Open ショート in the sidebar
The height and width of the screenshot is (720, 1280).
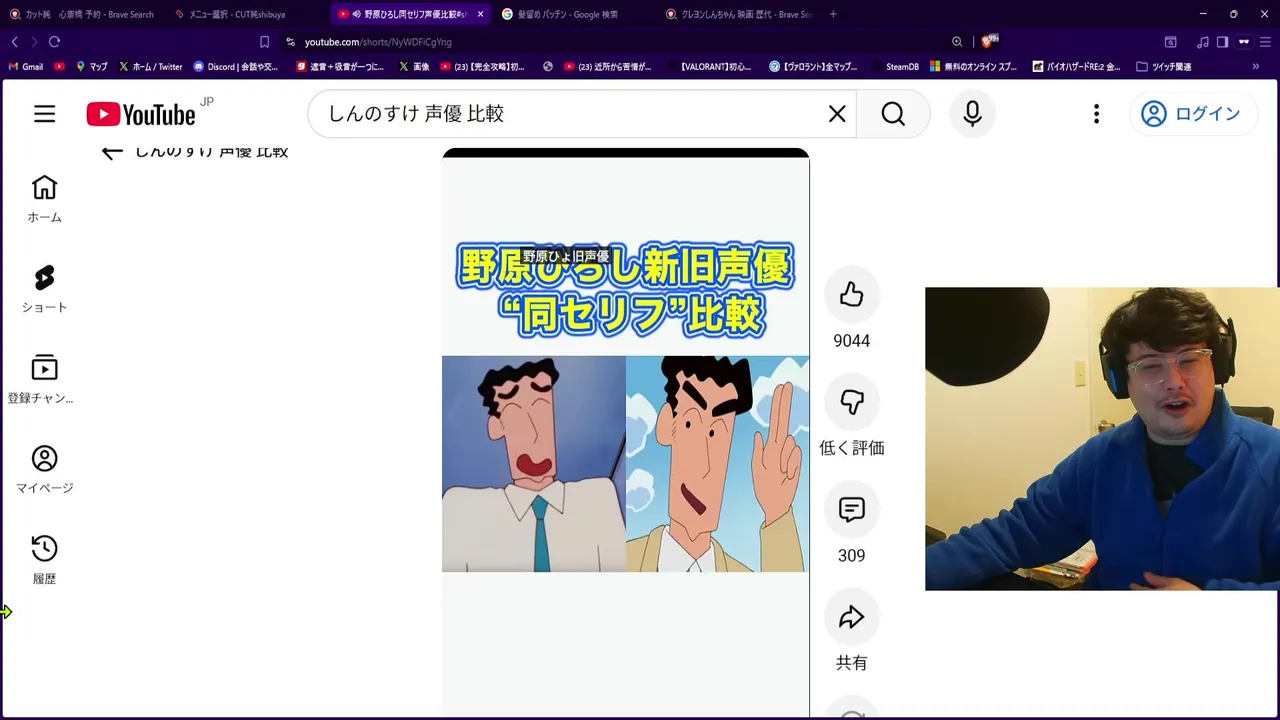pos(44,289)
